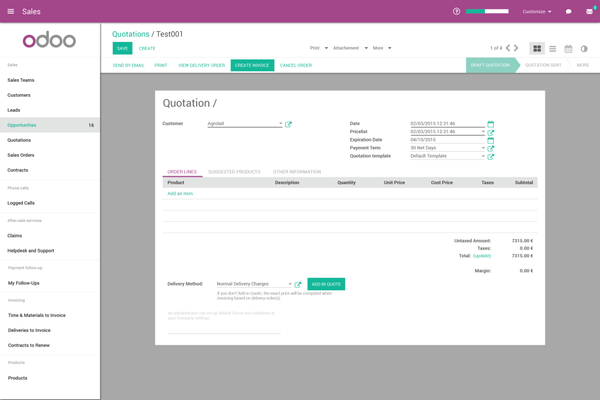Screen dimensions: 600x400
Task: Click the Create Invoice button
Action: click(252, 65)
